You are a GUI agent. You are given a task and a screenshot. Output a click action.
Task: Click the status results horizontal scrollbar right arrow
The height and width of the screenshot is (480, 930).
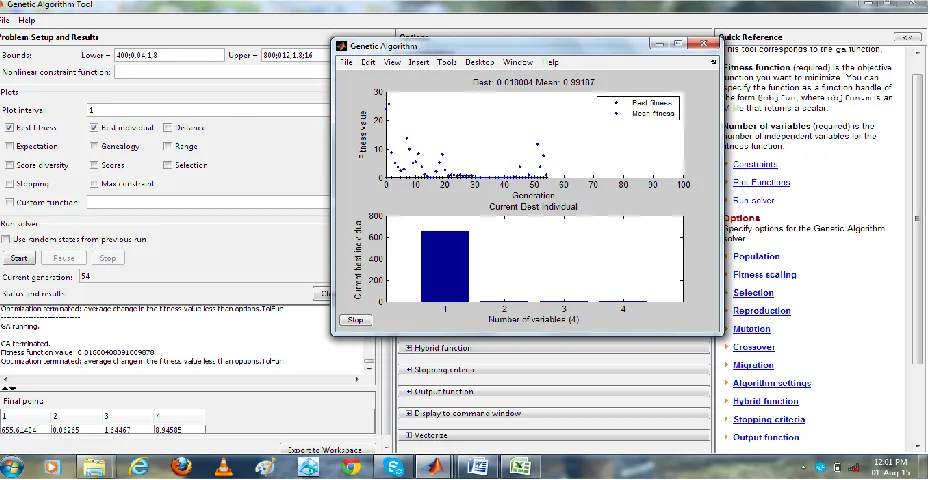(x=357, y=379)
